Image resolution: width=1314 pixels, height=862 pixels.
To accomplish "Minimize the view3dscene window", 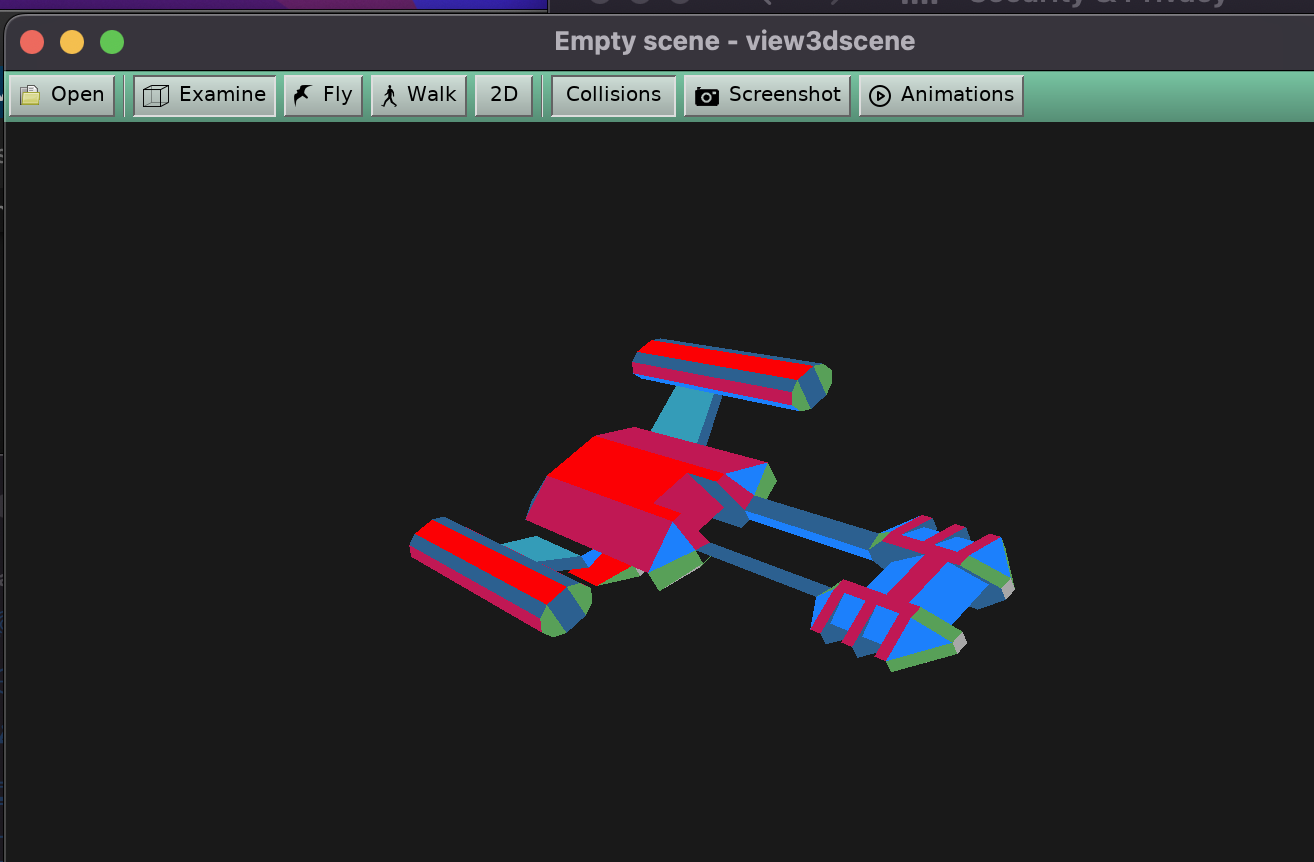I will 72,42.
